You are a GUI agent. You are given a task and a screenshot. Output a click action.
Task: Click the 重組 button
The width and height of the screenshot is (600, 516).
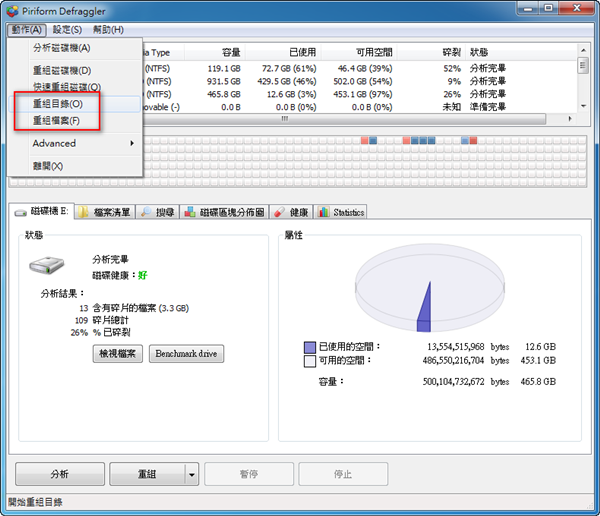tap(147, 474)
